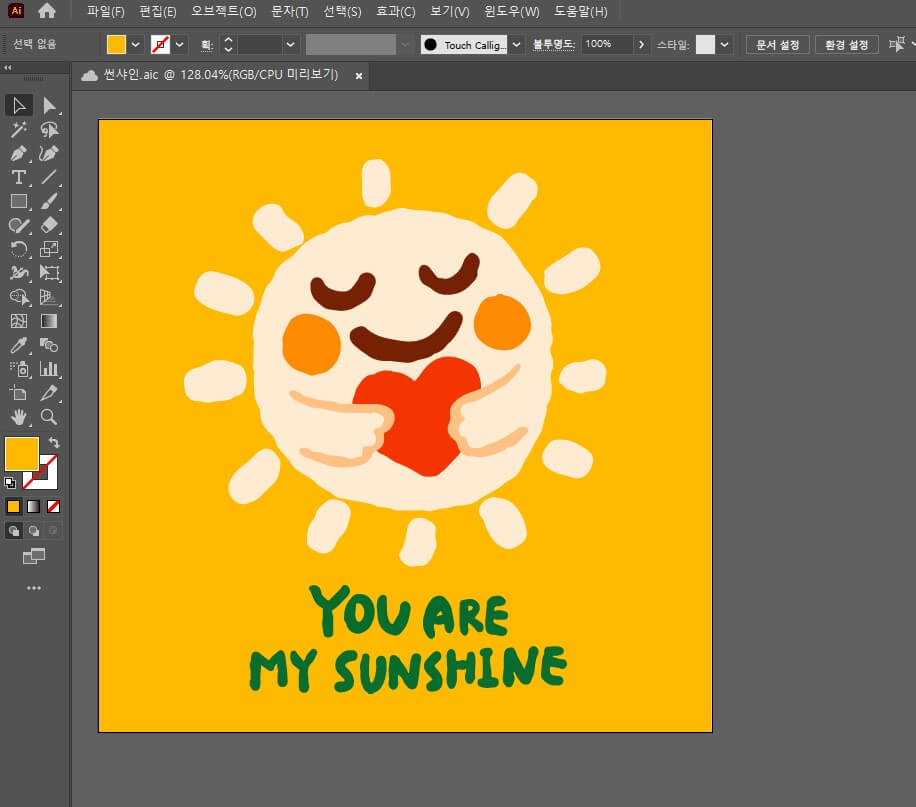Click the Home icon in the top bar
This screenshot has width=916, height=807.
click(47, 11)
